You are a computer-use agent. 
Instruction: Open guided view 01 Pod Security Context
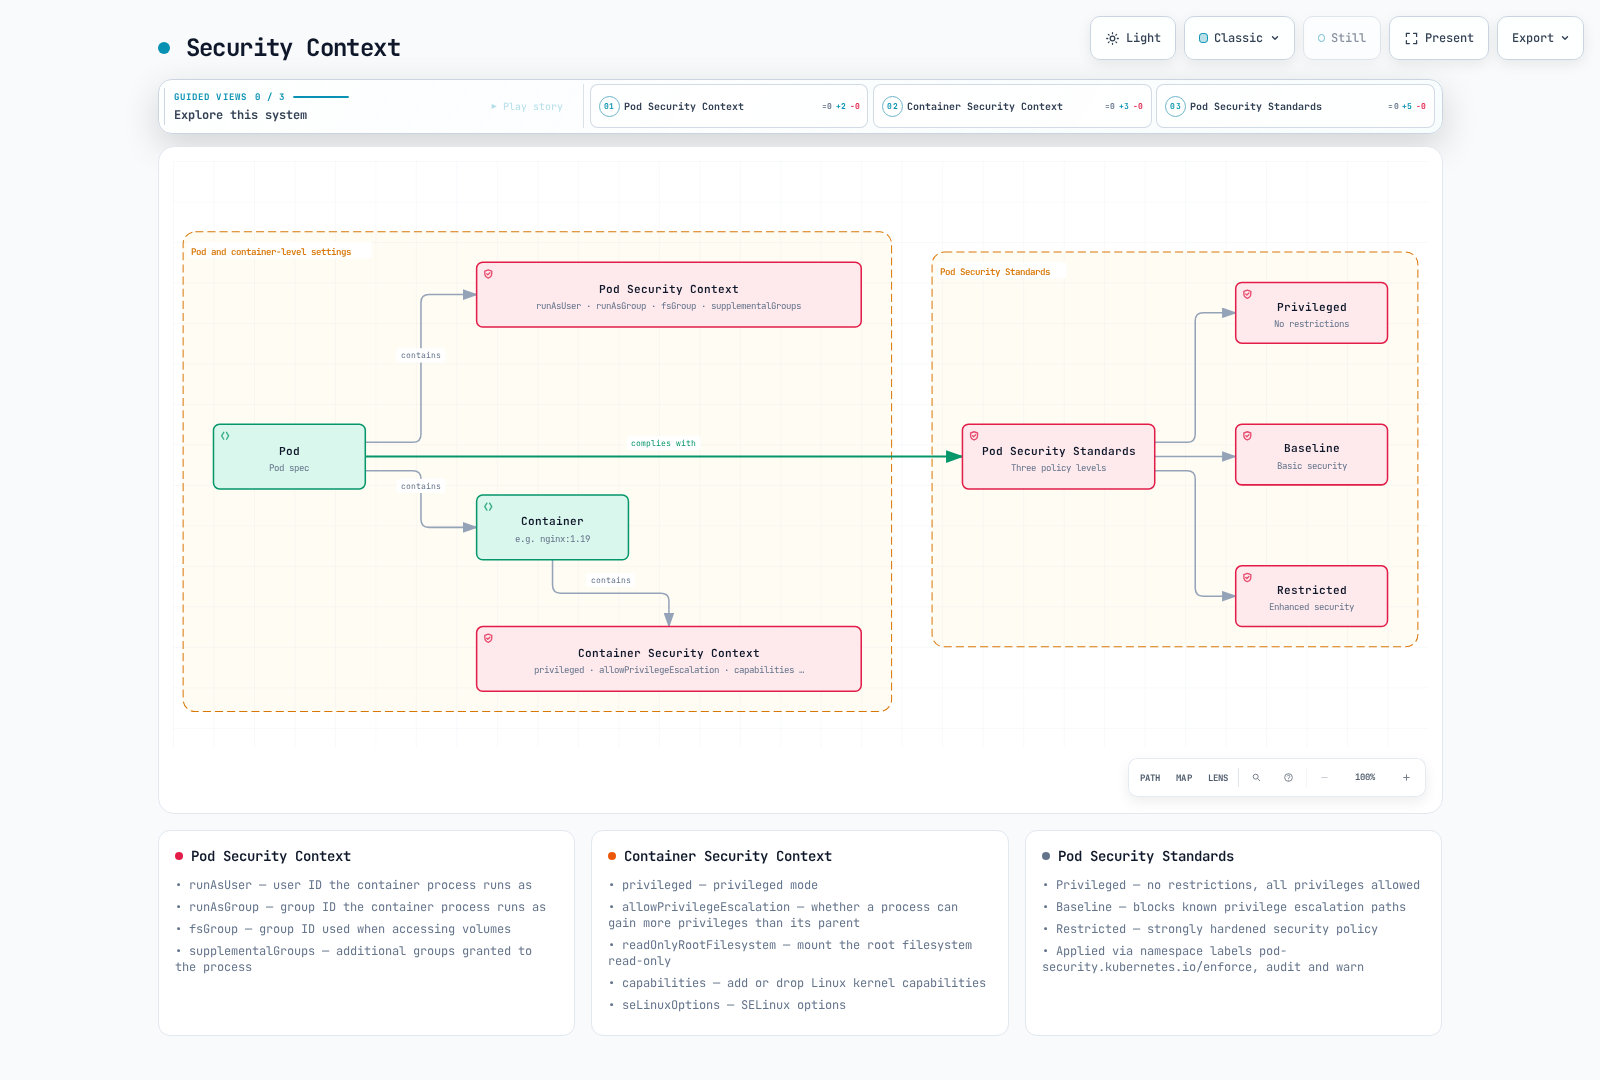pyautogui.click(x=729, y=106)
